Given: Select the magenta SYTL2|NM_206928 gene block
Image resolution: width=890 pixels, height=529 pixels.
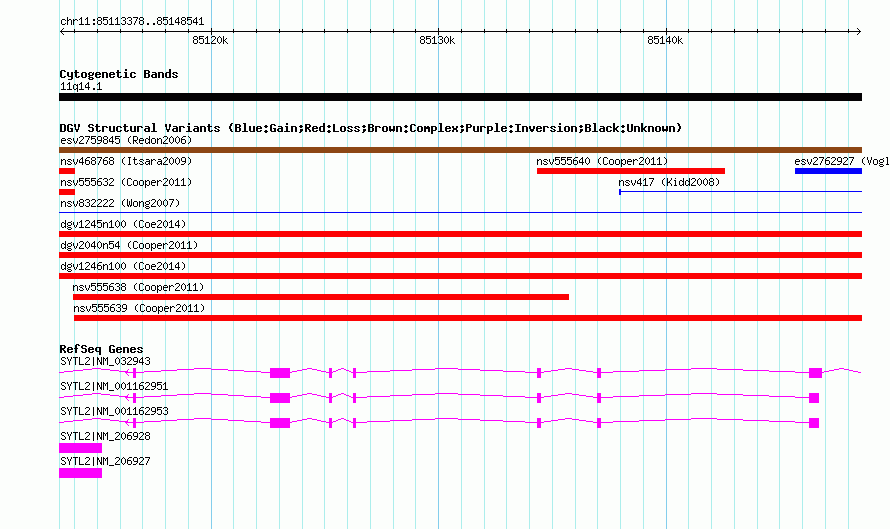Looking at the screenshot, I should 81,448.
